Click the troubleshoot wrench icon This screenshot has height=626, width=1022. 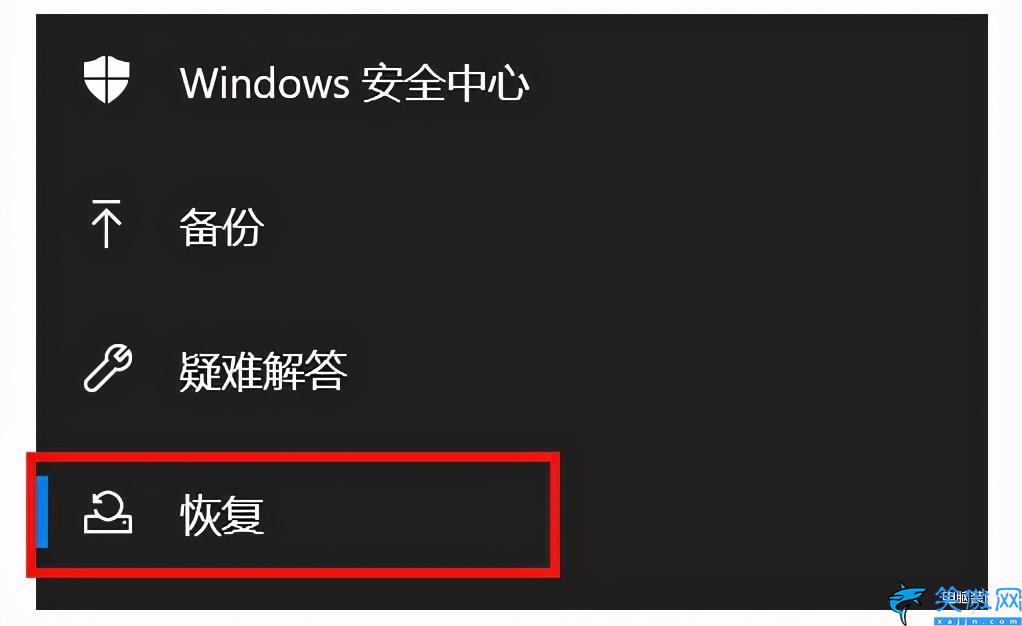[108, 368]
